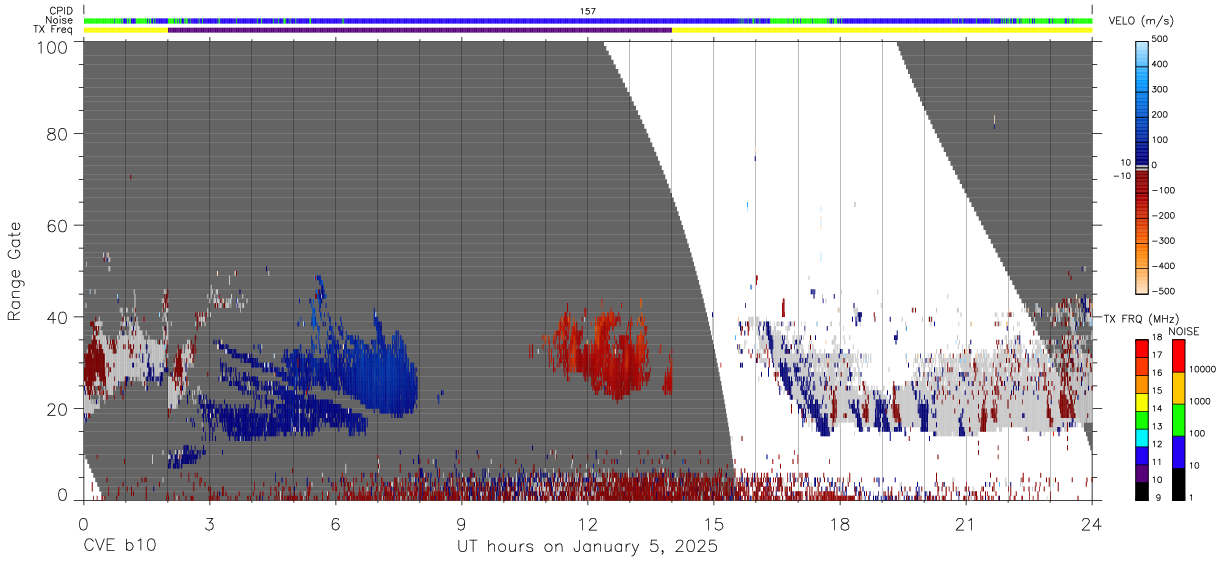Click the 80 tick label on the Range Gate axis
Viewport: 1228px width, 567px height.
coord(57,133)
